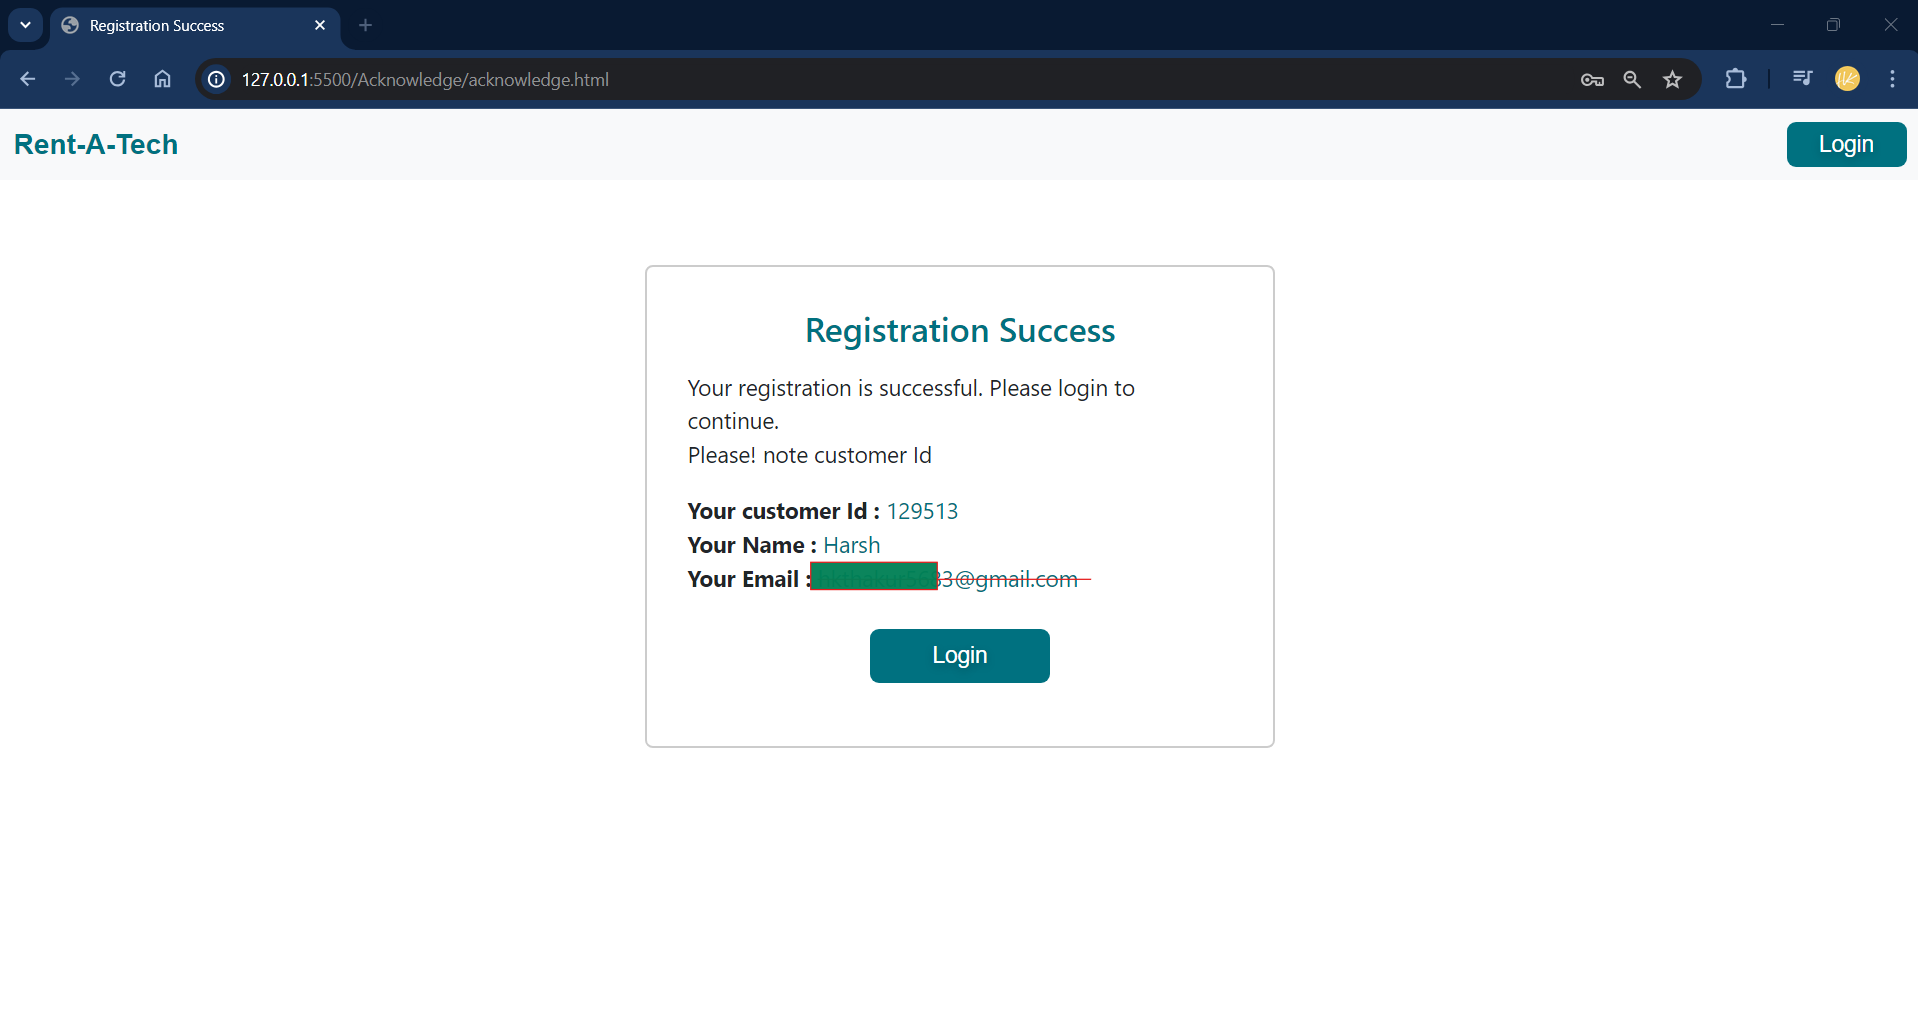
Task: Close the Registration Success tab
Action: pyautogui.click(x=320, y=25)
